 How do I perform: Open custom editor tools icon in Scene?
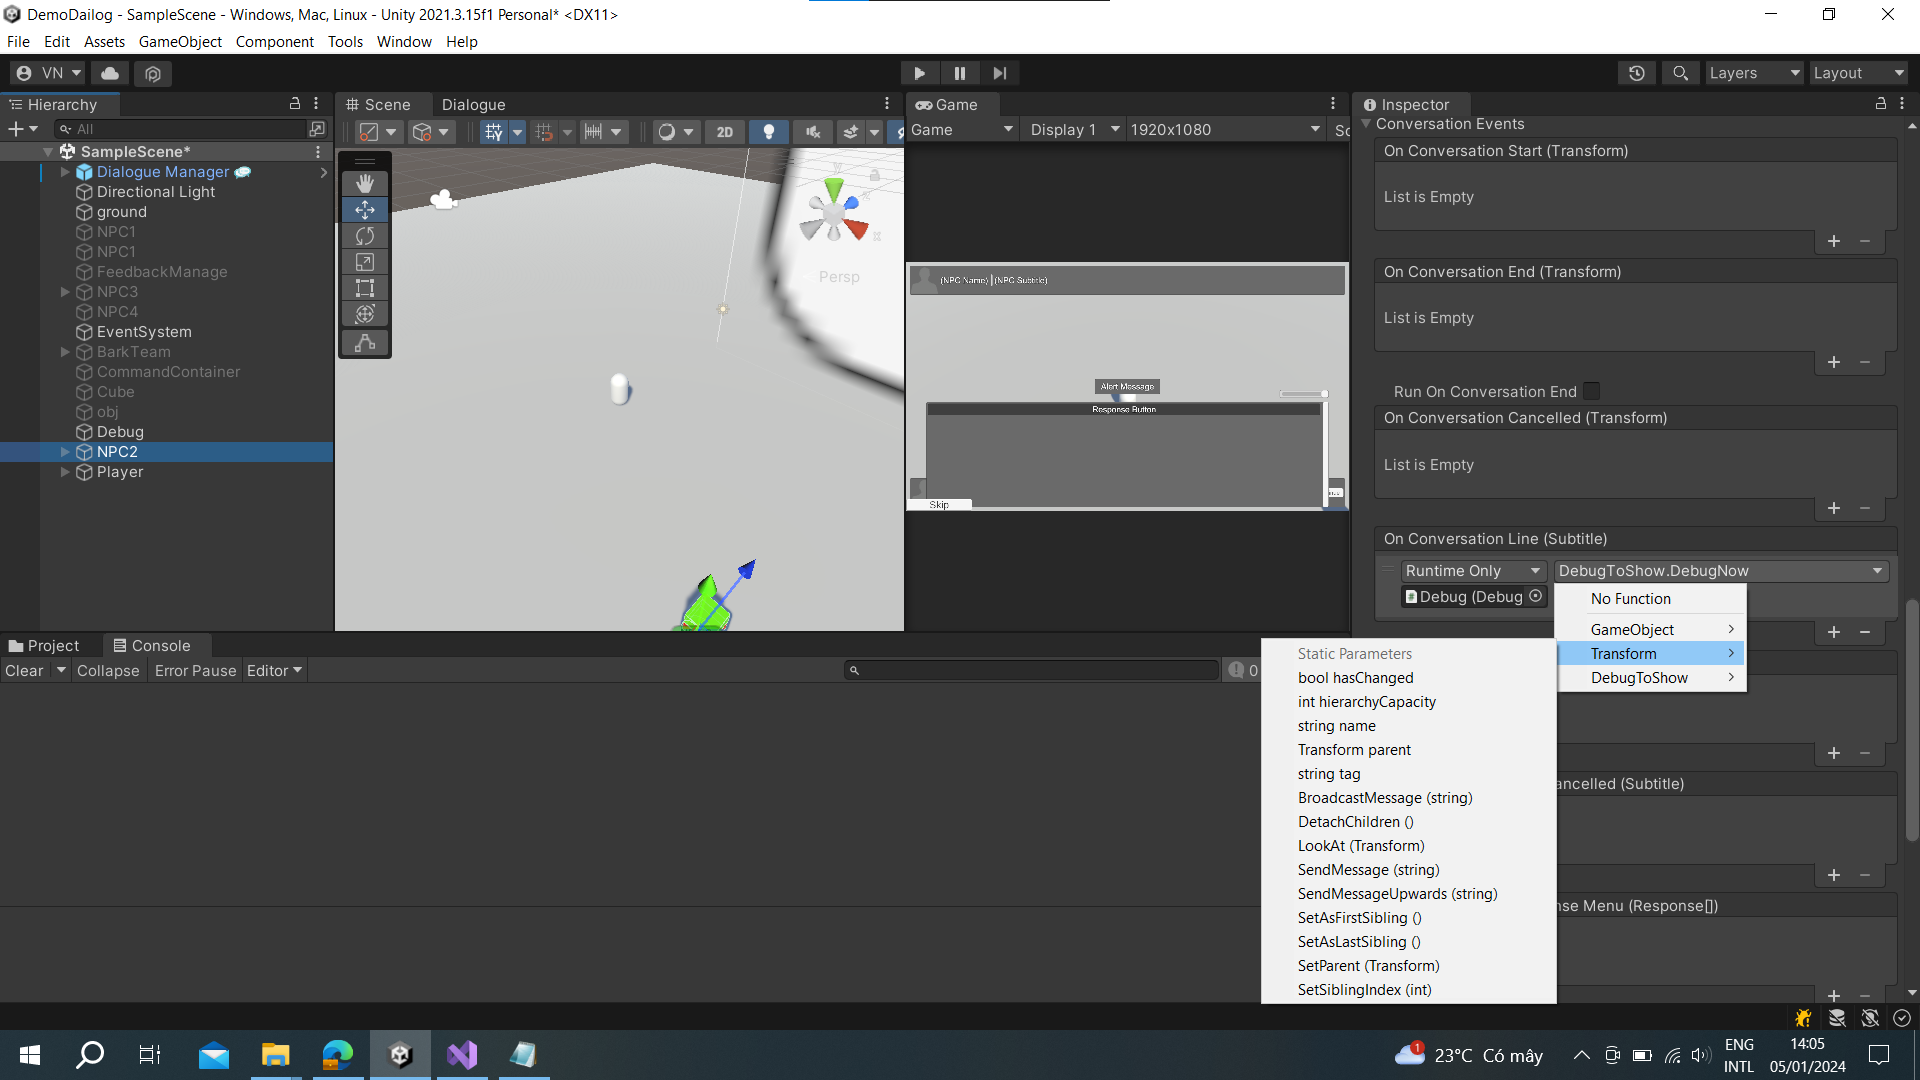[365, 342]
